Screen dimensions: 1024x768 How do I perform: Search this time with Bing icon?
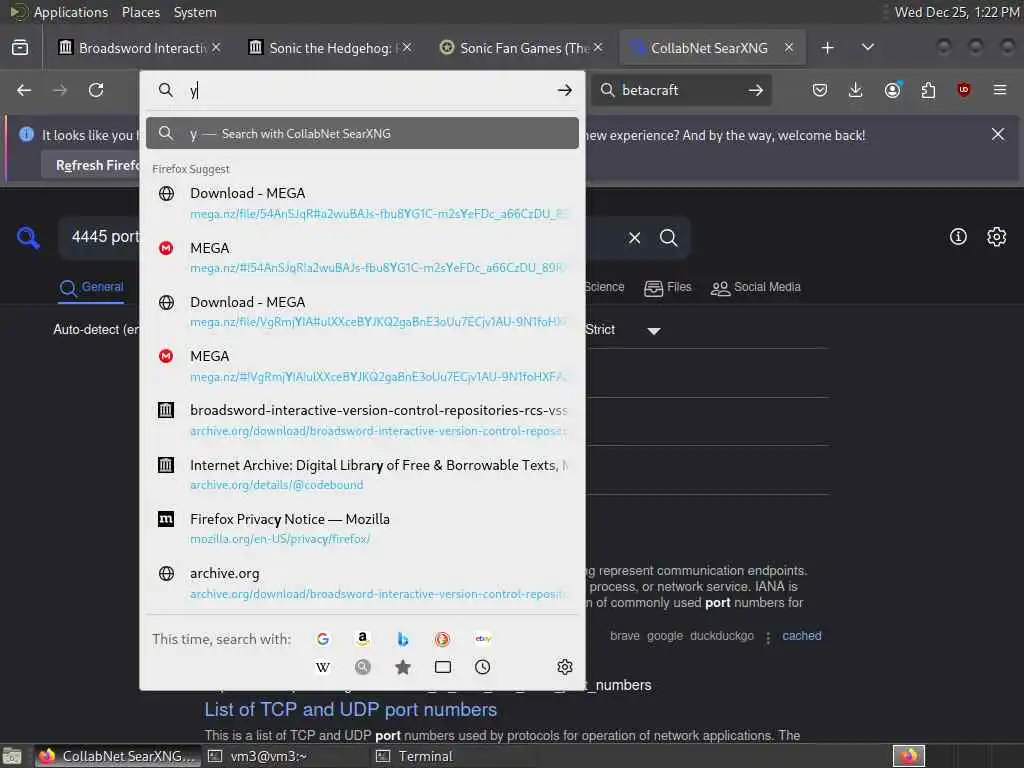403,639
